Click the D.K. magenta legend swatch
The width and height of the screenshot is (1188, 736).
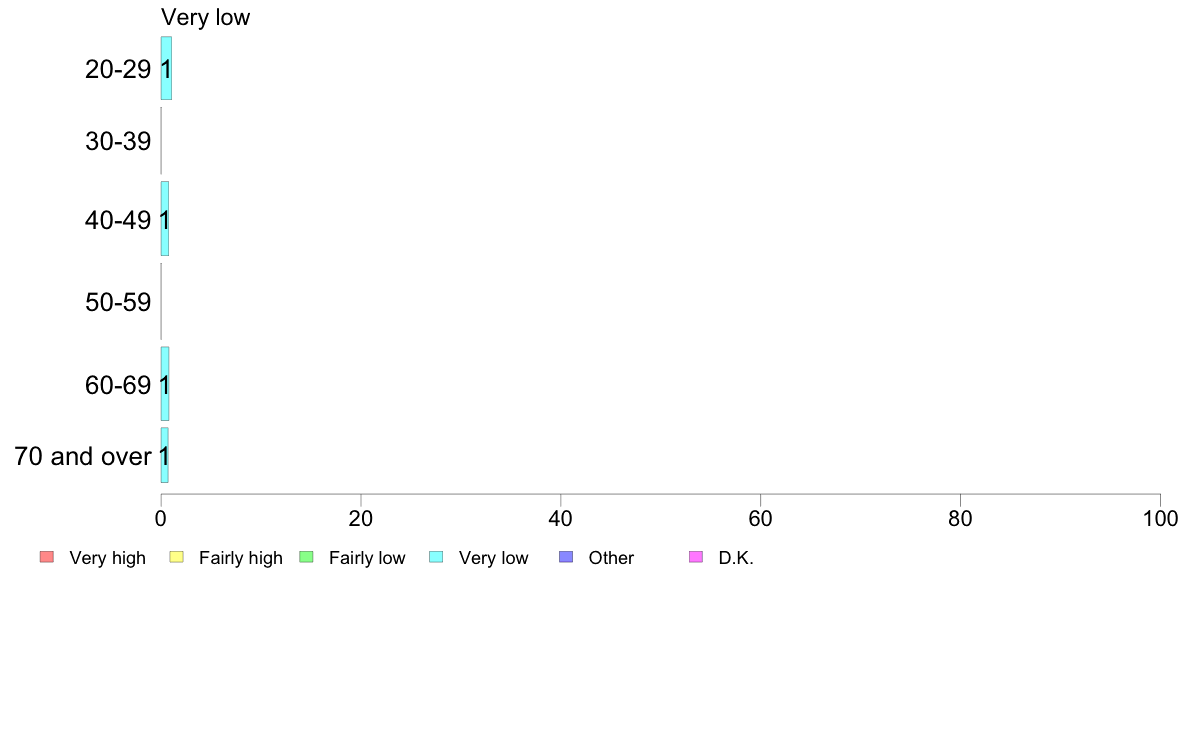696,557
